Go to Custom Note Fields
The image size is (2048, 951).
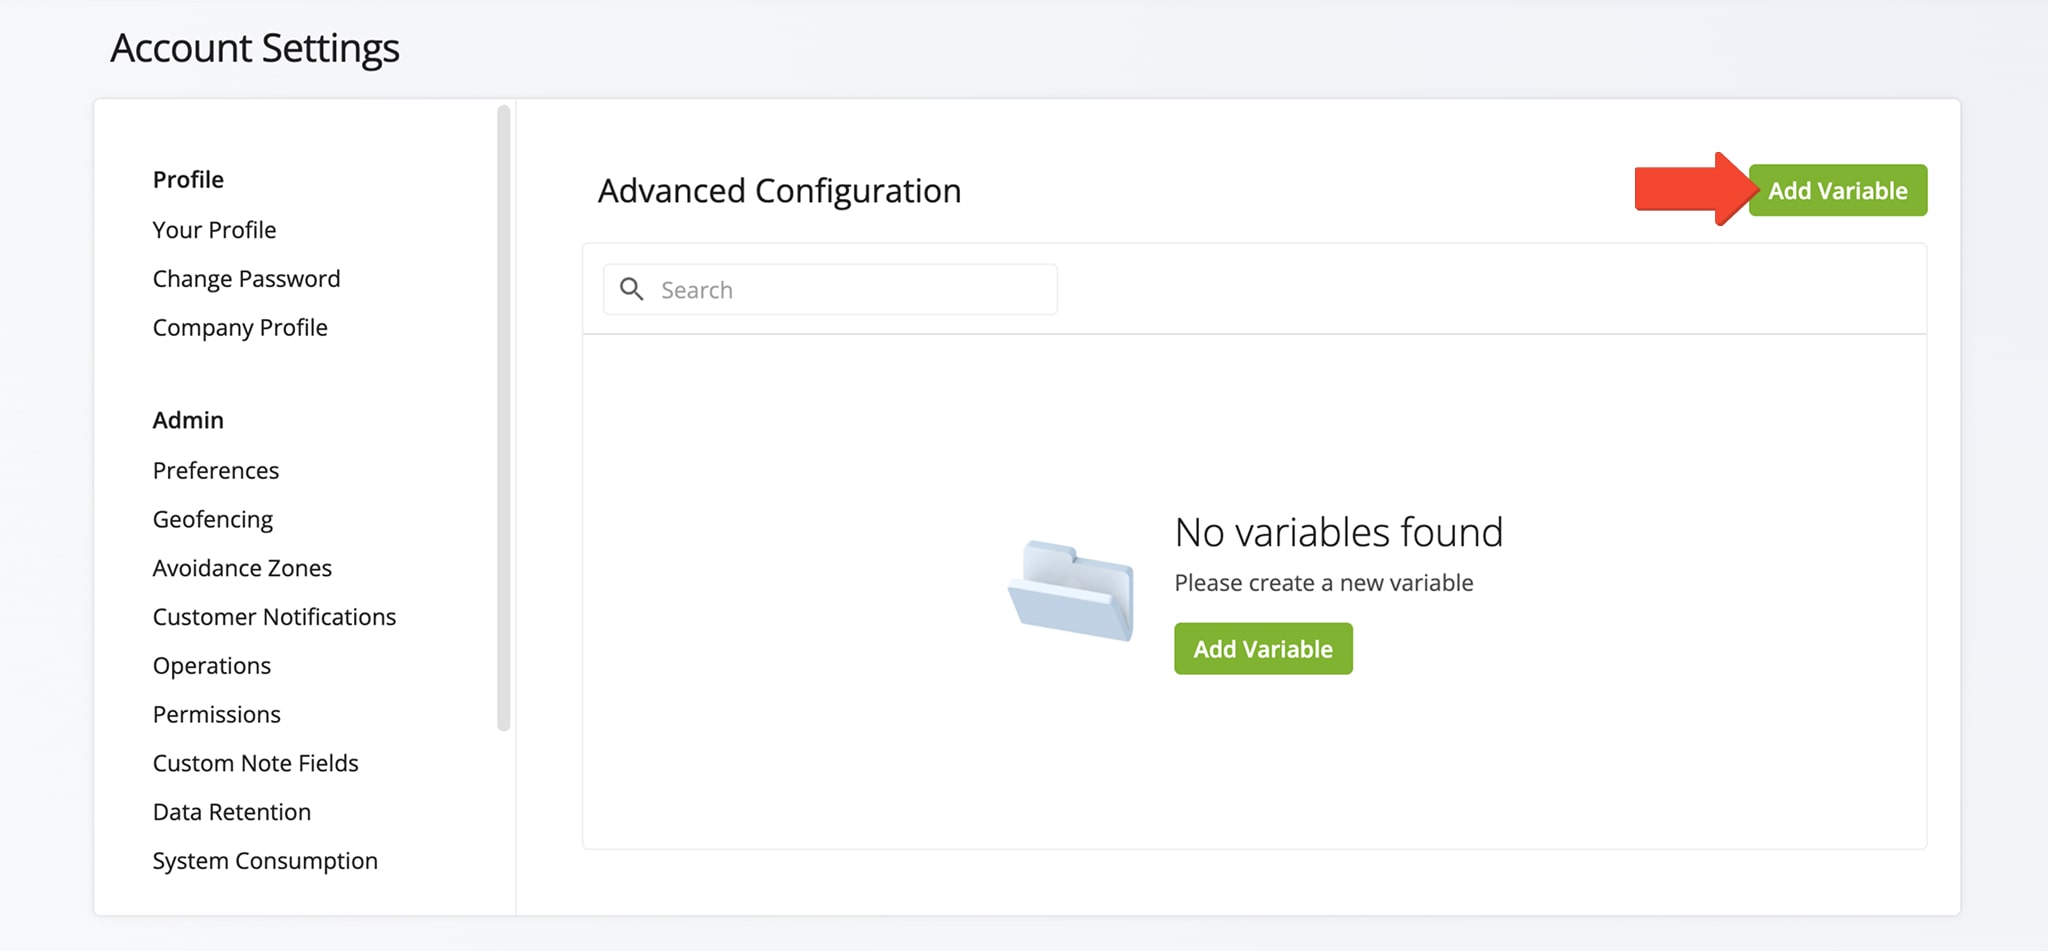(255, 764)
